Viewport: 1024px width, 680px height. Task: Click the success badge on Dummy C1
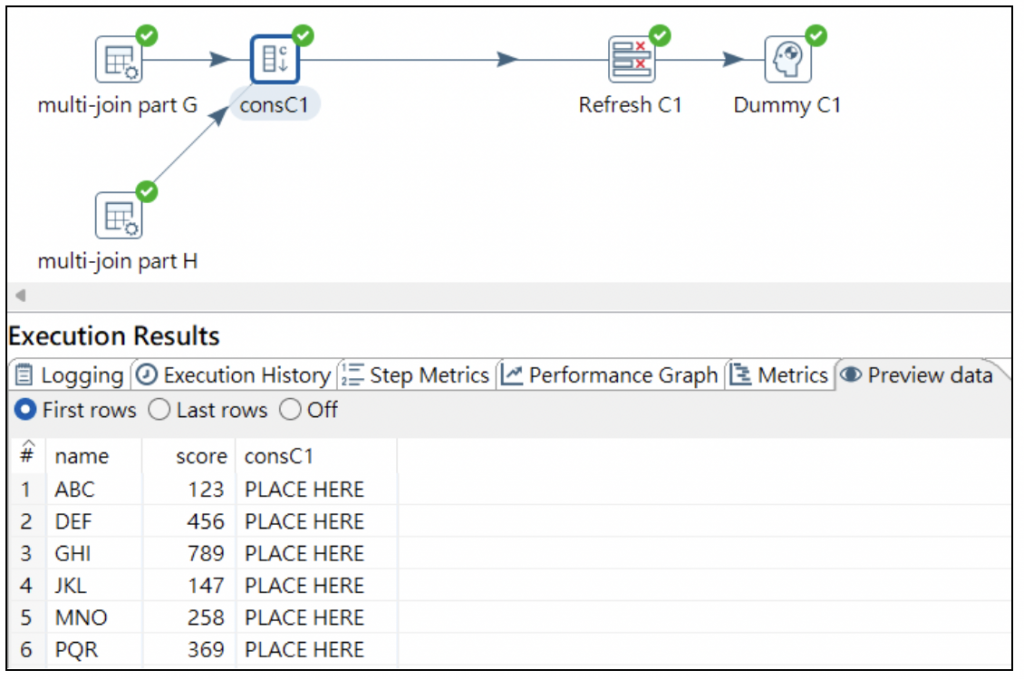coord(814,35)
